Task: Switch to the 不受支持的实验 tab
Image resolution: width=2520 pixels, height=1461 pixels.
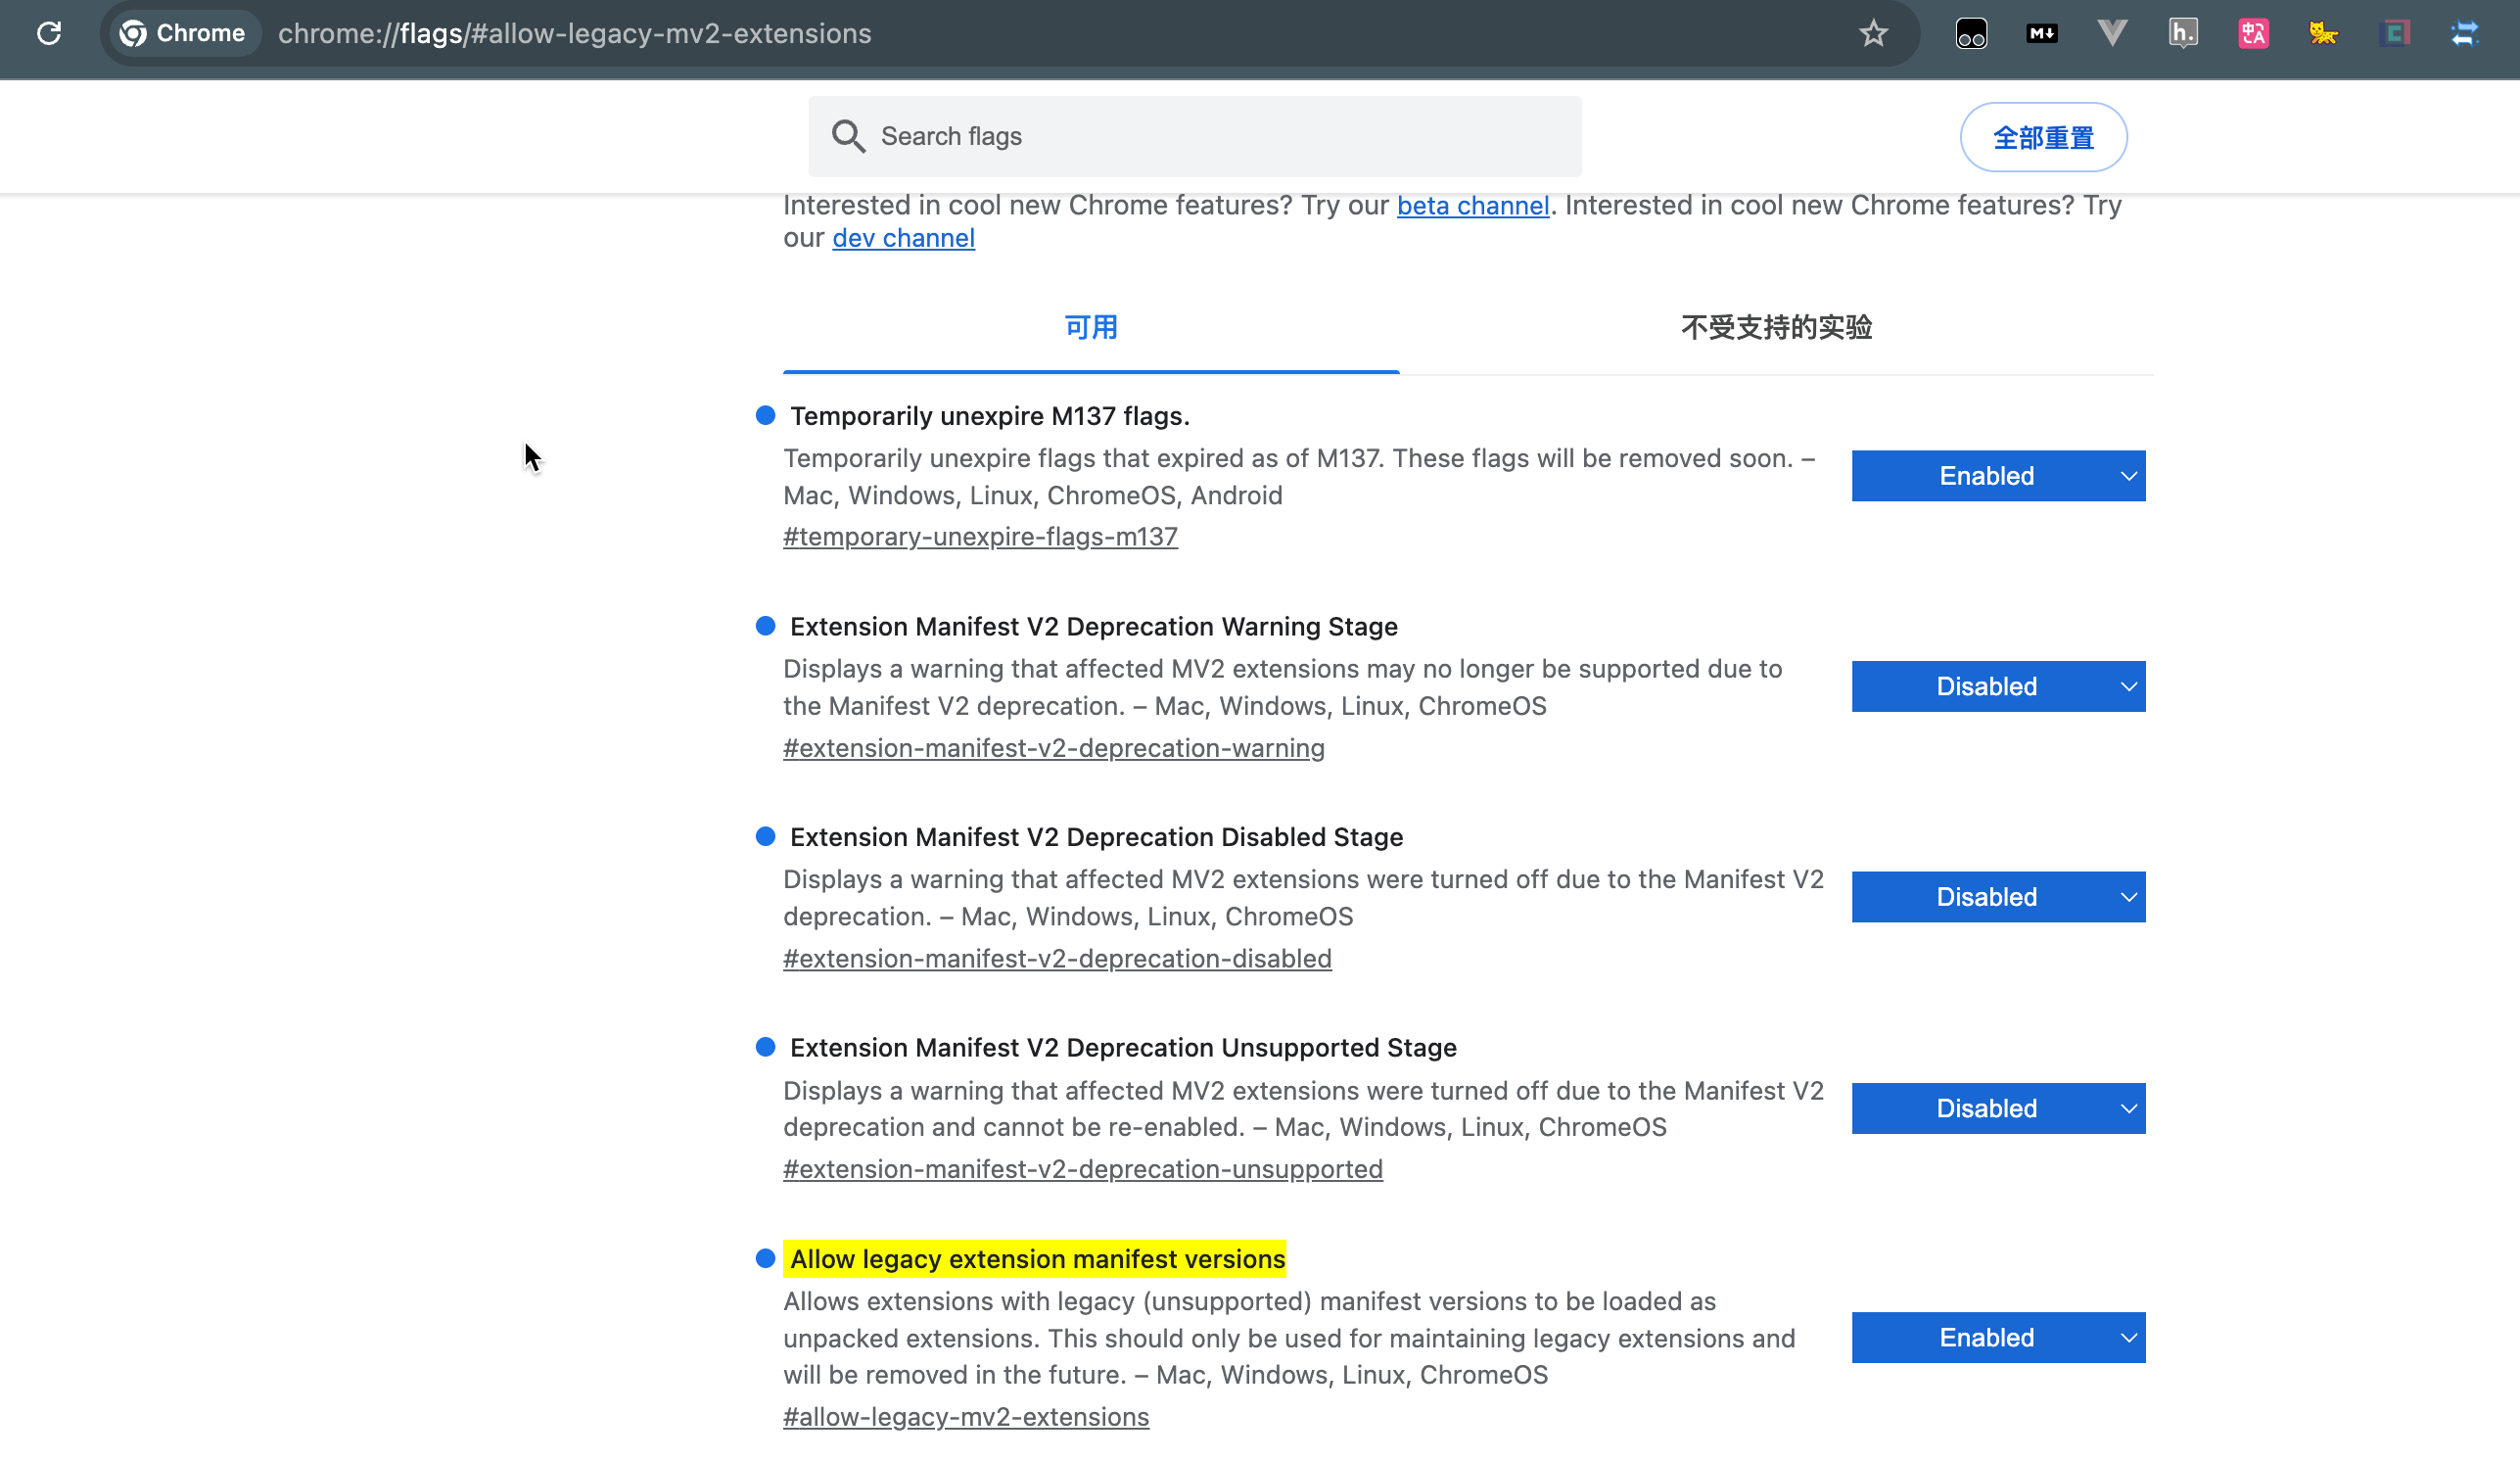Action: pos(1775,328)
